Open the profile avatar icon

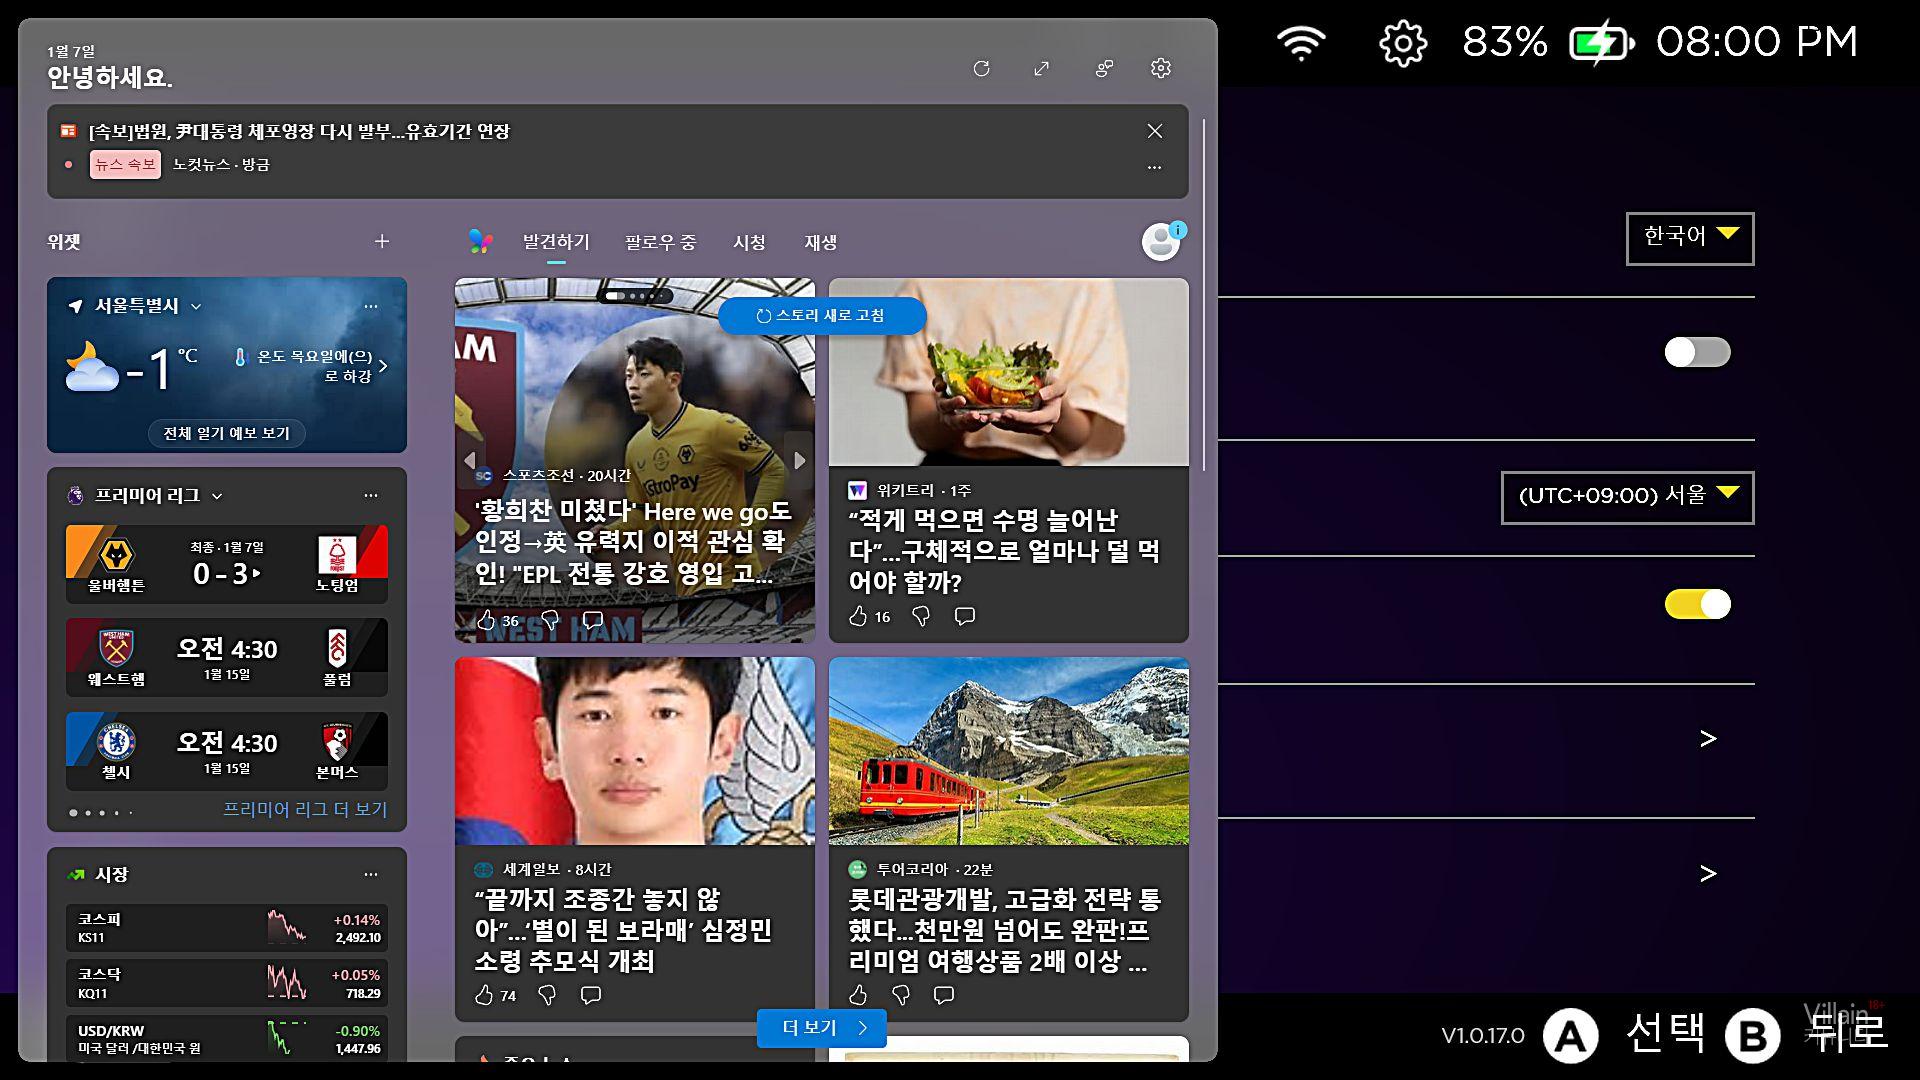(x=1161, y=242)
